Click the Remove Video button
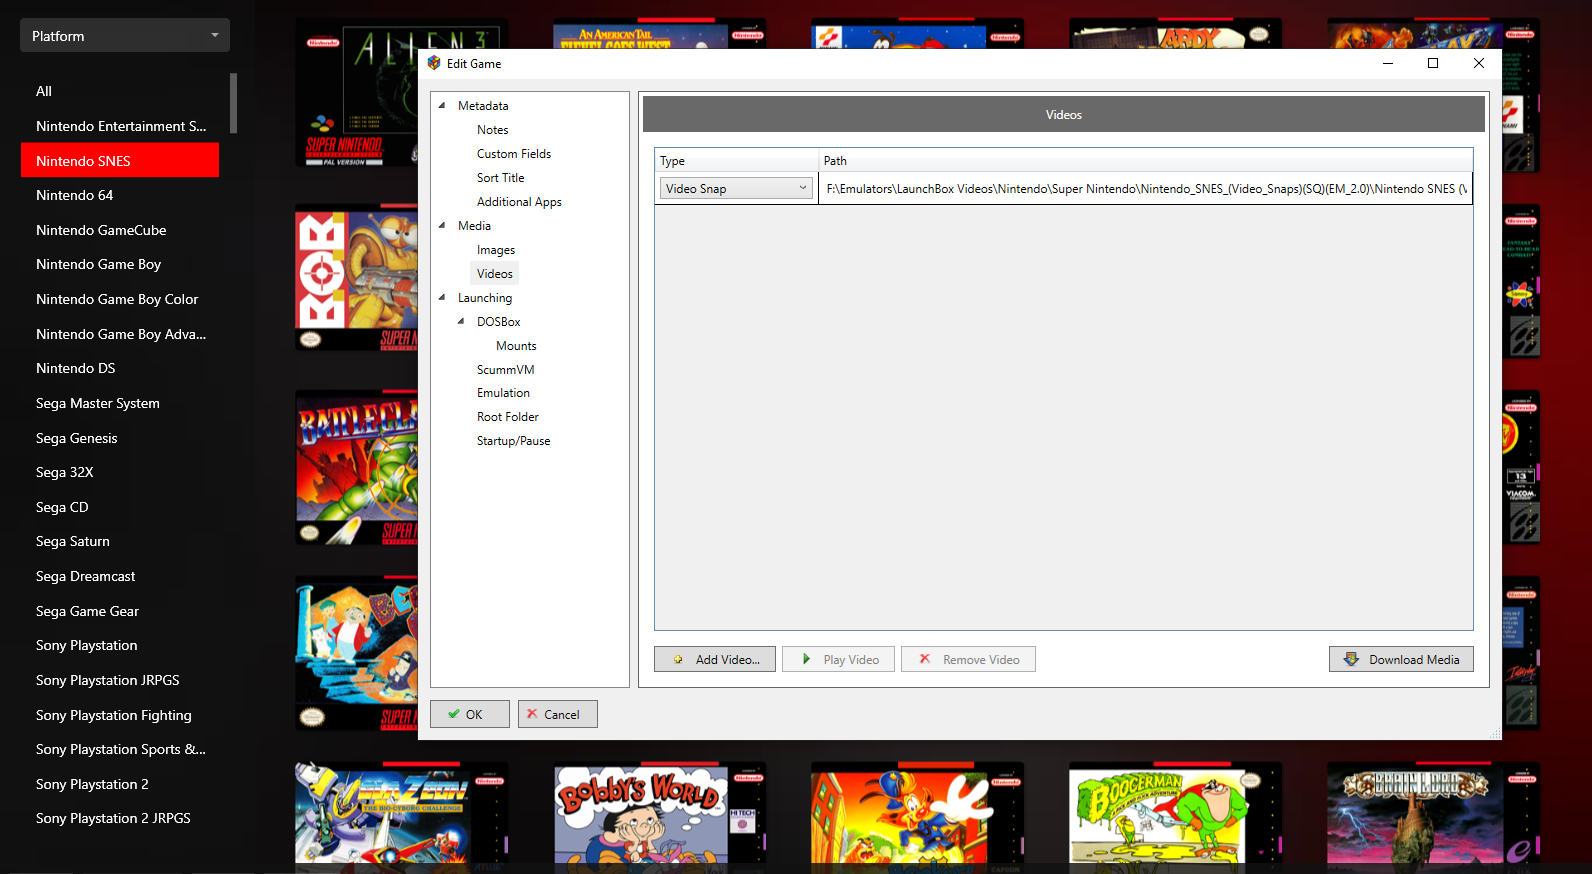The width and height of the screenshot is (1592, 874). [968, 659]
